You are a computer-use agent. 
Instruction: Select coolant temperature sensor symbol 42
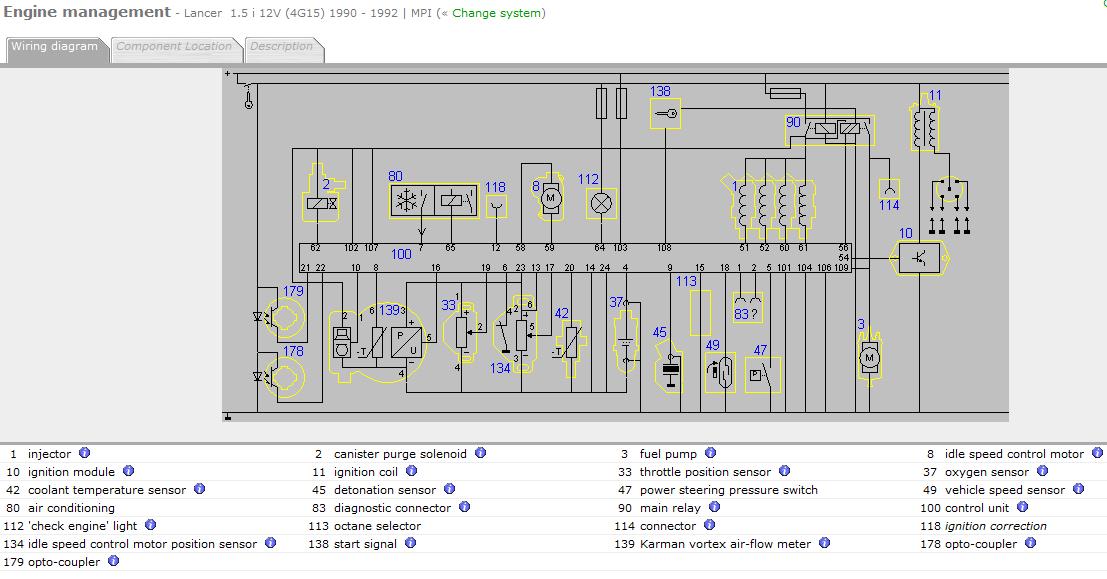(x=570, y=347)
